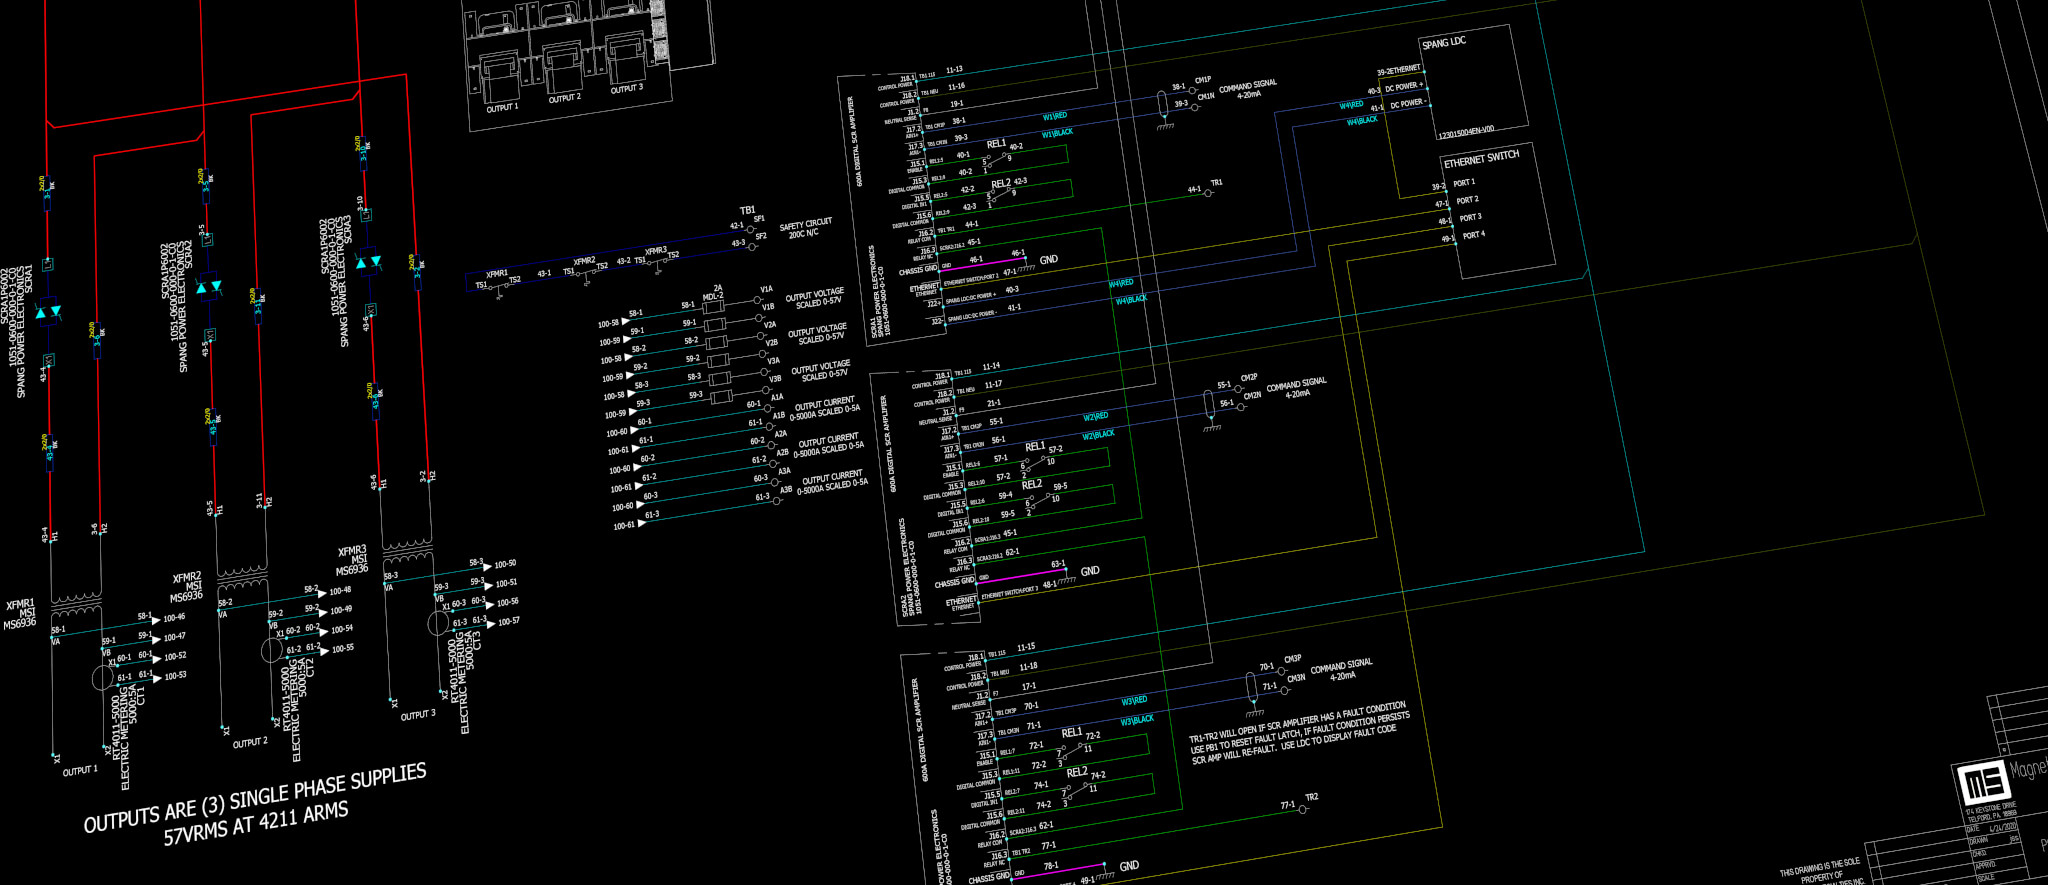Select the 'ETHERNET SWITCH' block title
2048x885 pixels.
click(1481, 158)
